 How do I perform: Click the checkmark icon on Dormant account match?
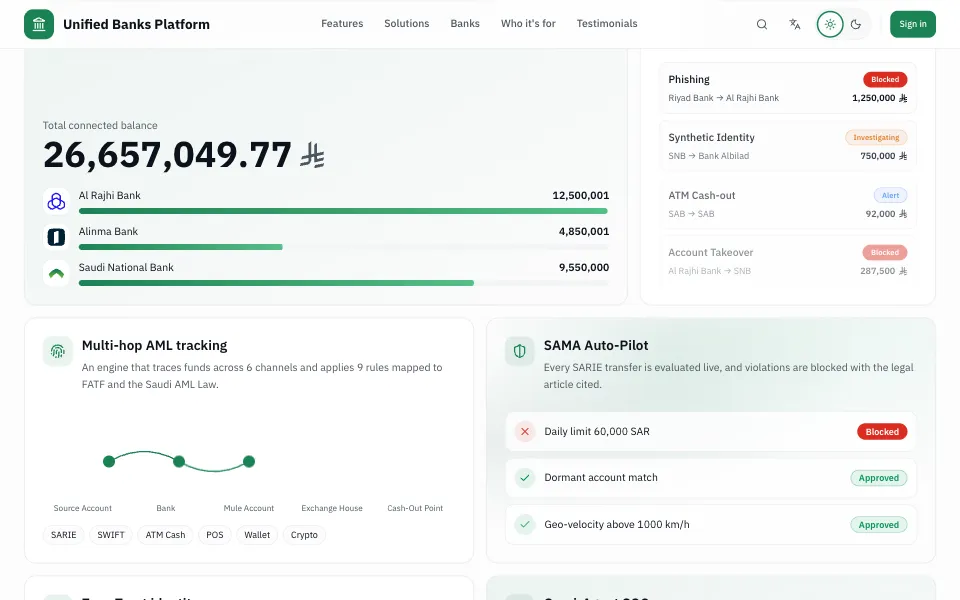point(525,478)
